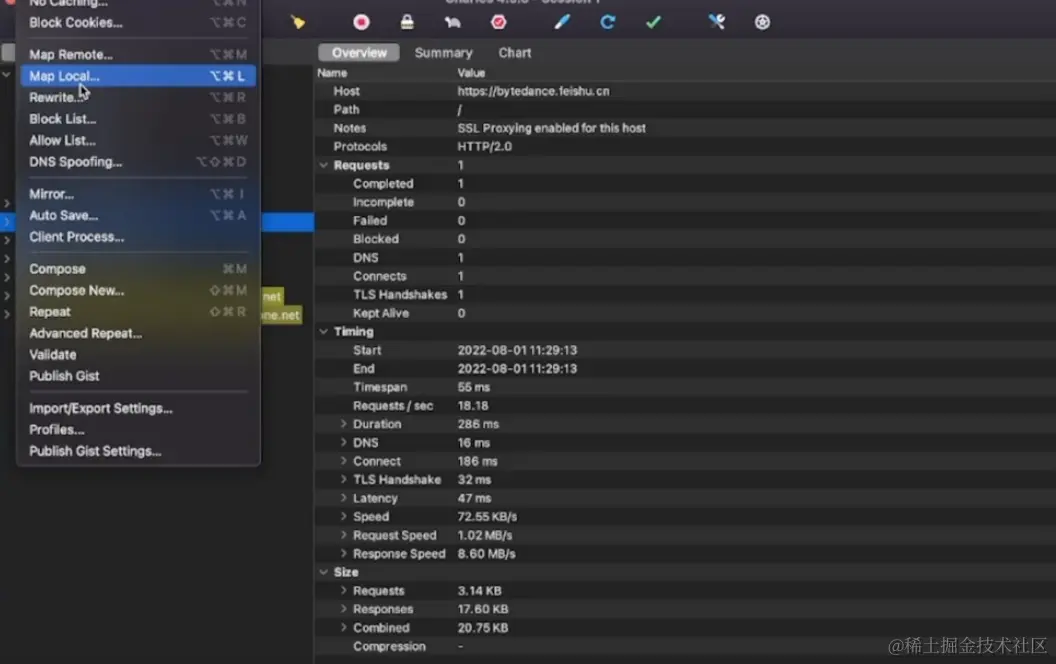Open Rewrite... from the menu
Viewport: 1056px width, 664px height.
(138, 98)
